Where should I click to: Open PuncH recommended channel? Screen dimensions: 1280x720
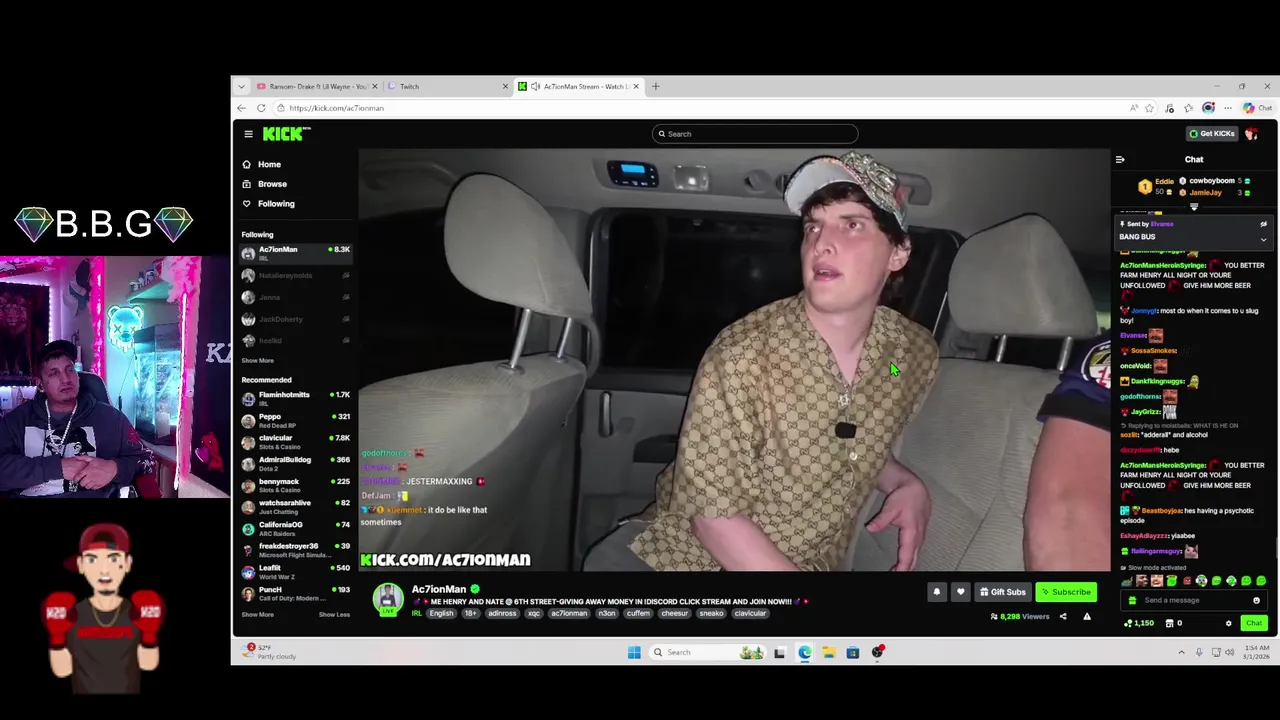tap(295, 593)
